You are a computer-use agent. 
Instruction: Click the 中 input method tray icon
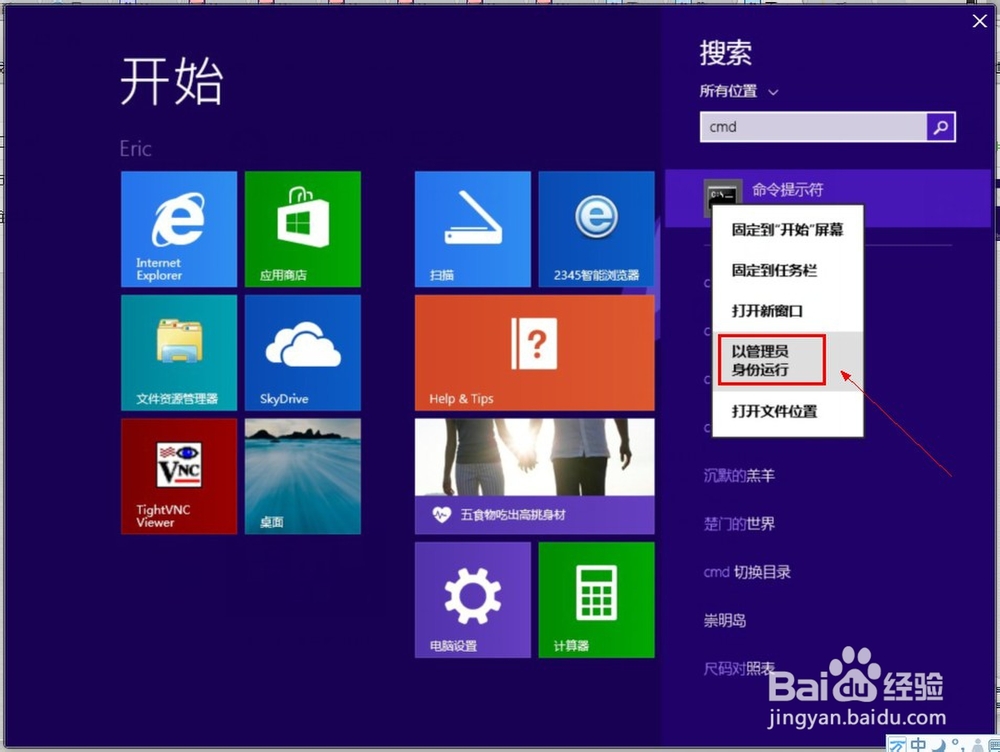click(916, 744)
